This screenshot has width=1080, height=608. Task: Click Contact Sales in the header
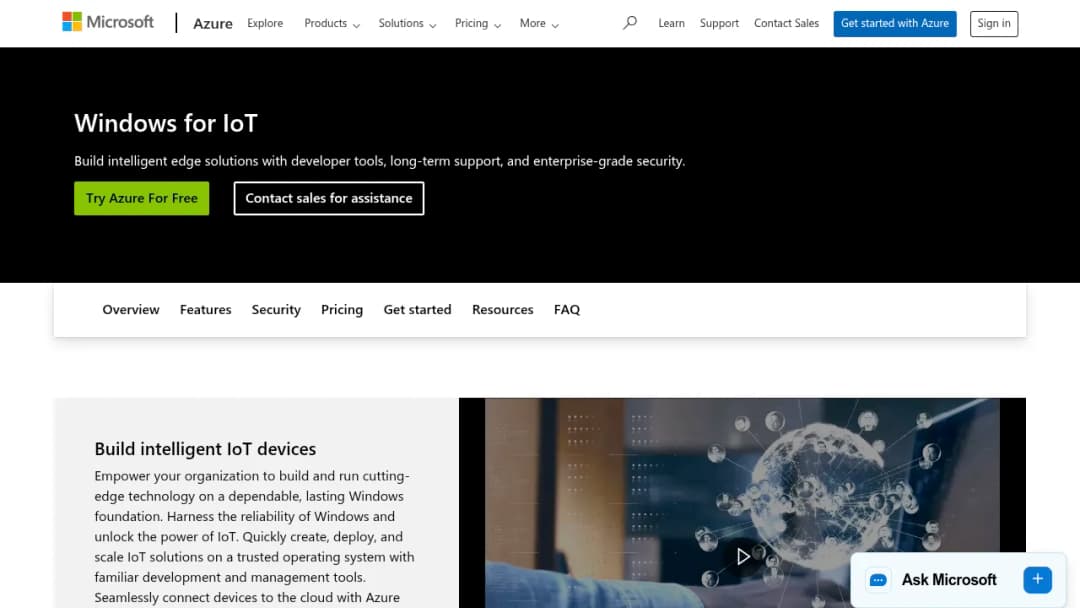[x=787, y=23]
